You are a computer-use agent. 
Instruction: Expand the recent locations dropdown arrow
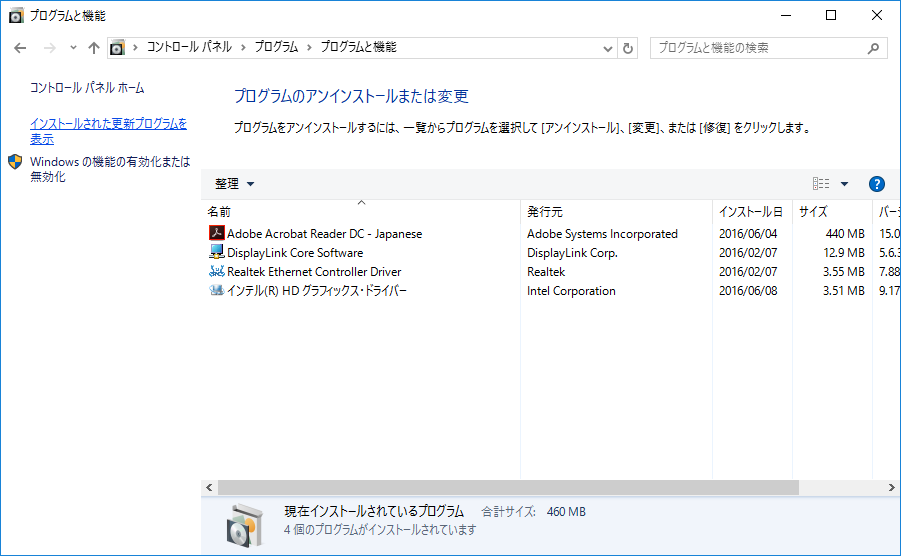73,48
